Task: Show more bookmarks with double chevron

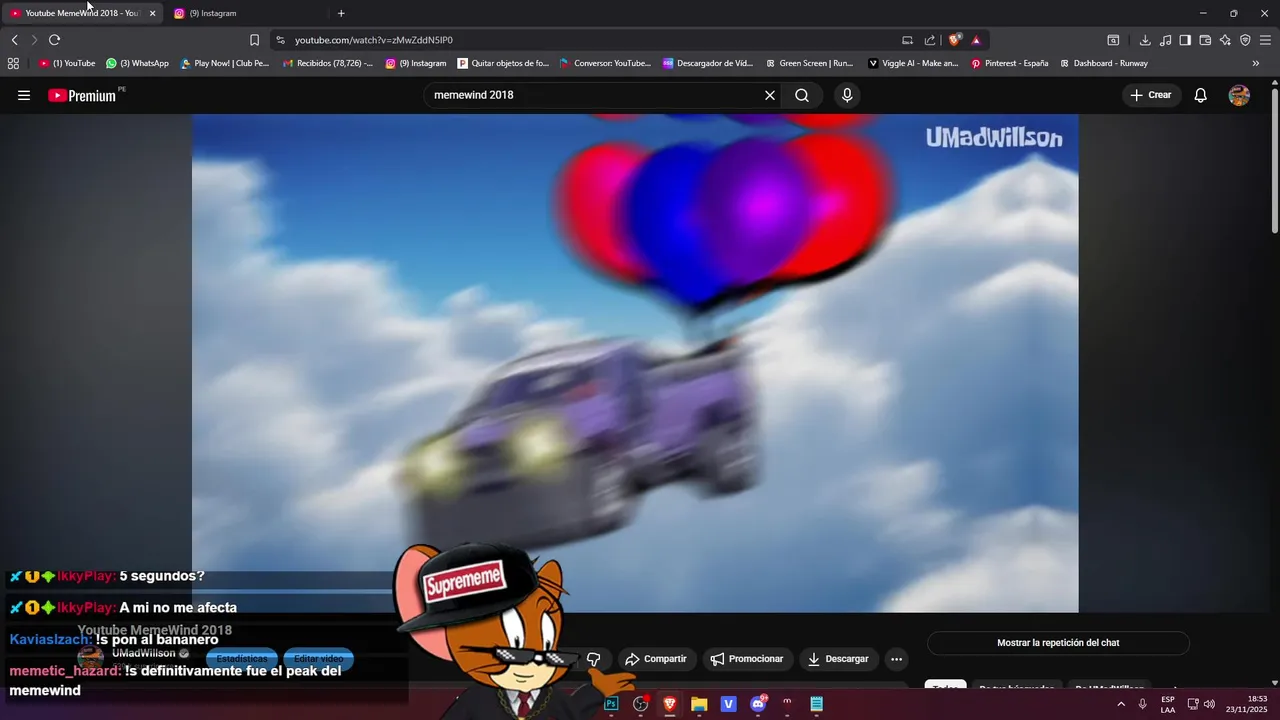Action: tap(1256, 63)
